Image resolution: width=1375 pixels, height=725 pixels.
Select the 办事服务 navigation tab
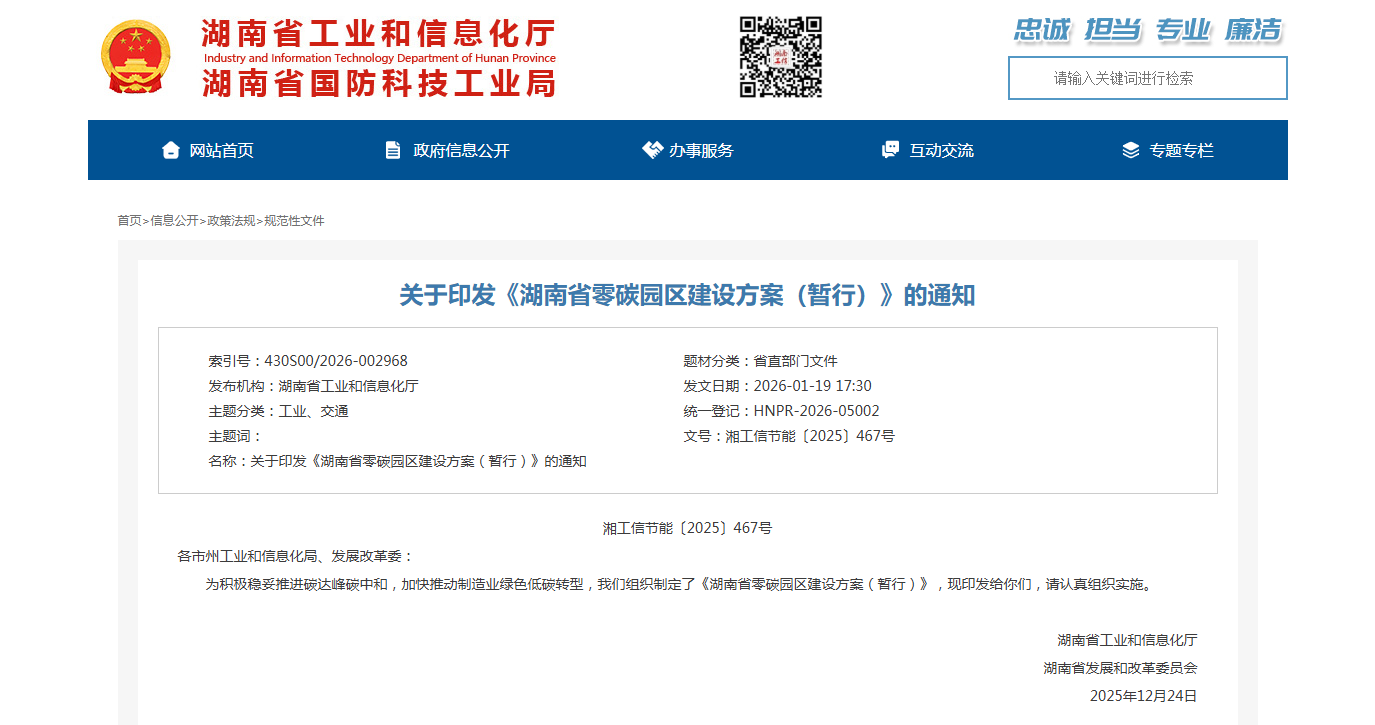(701, 150)
